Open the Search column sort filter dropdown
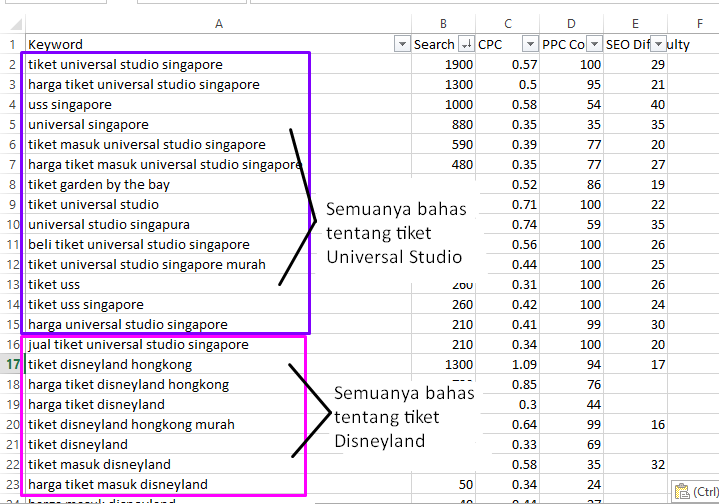This screenshot has height=504, width=719. [466, 44]
